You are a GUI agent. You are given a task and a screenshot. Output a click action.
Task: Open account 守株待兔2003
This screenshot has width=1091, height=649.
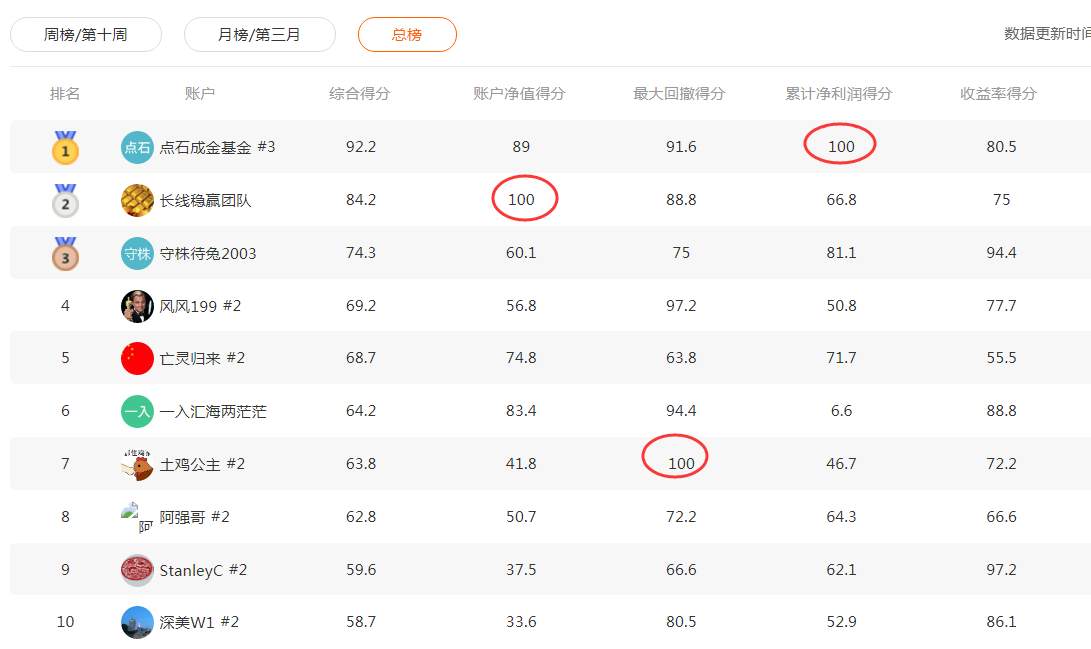[x=208, y=253]
